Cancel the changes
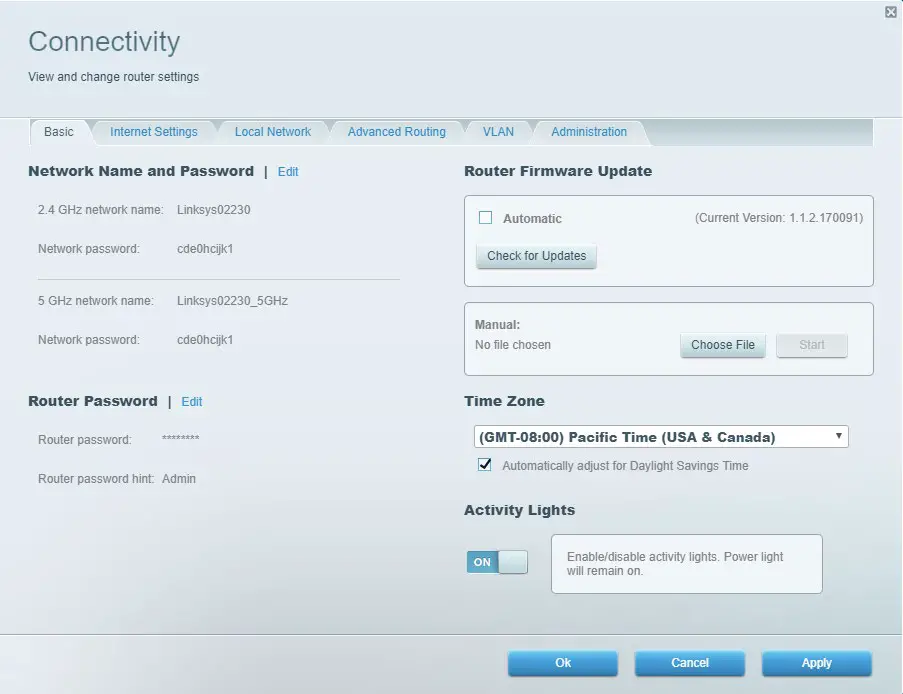903x694 pixels. [x=689, y=663]
